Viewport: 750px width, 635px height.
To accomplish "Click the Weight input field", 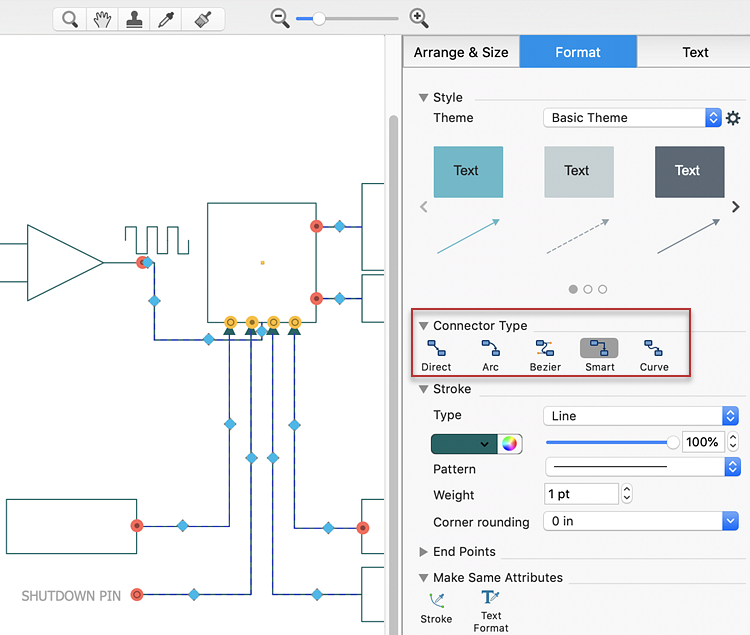I will click(x=581, y=494).
